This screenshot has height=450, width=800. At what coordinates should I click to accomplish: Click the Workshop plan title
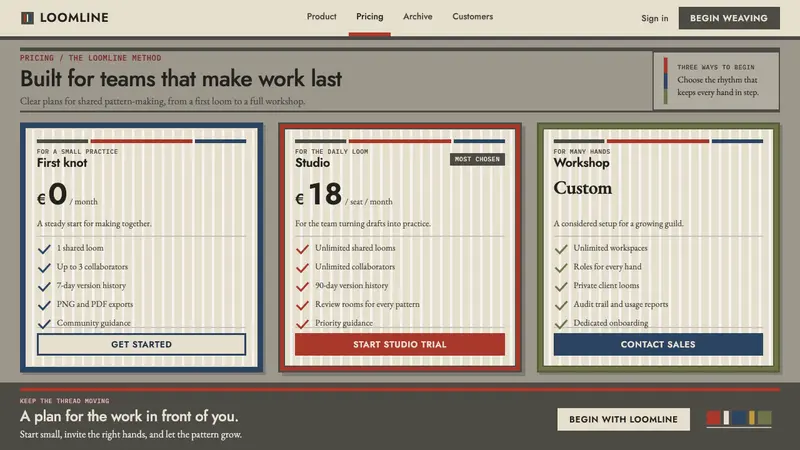[x=581, y=163]
